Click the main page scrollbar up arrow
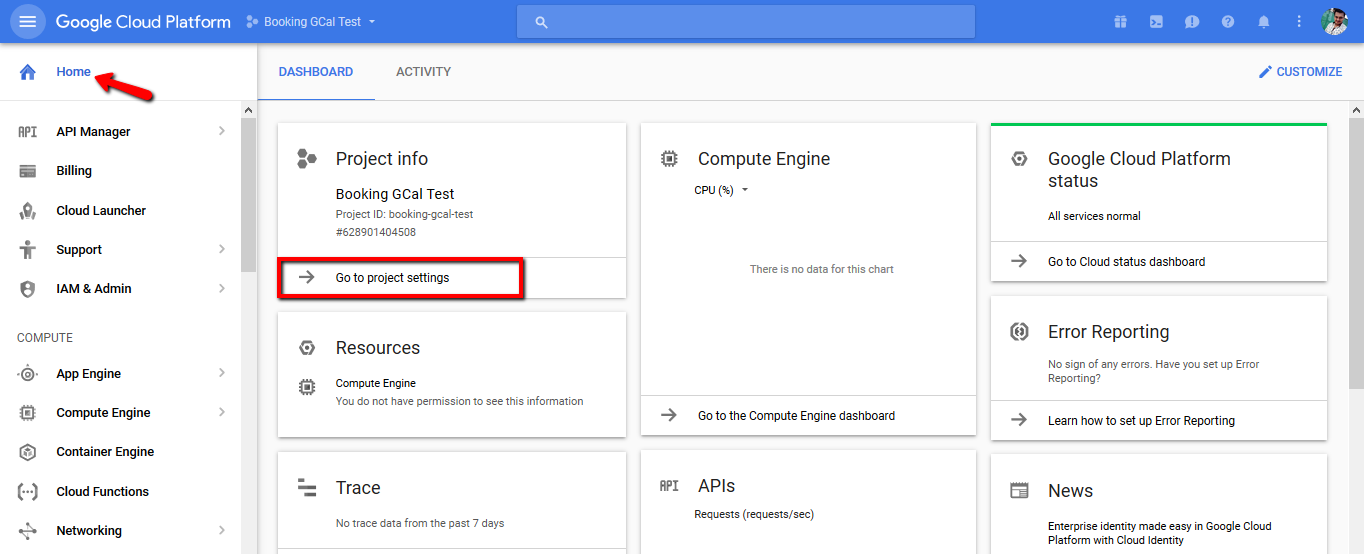 (x=1357, y=109)
